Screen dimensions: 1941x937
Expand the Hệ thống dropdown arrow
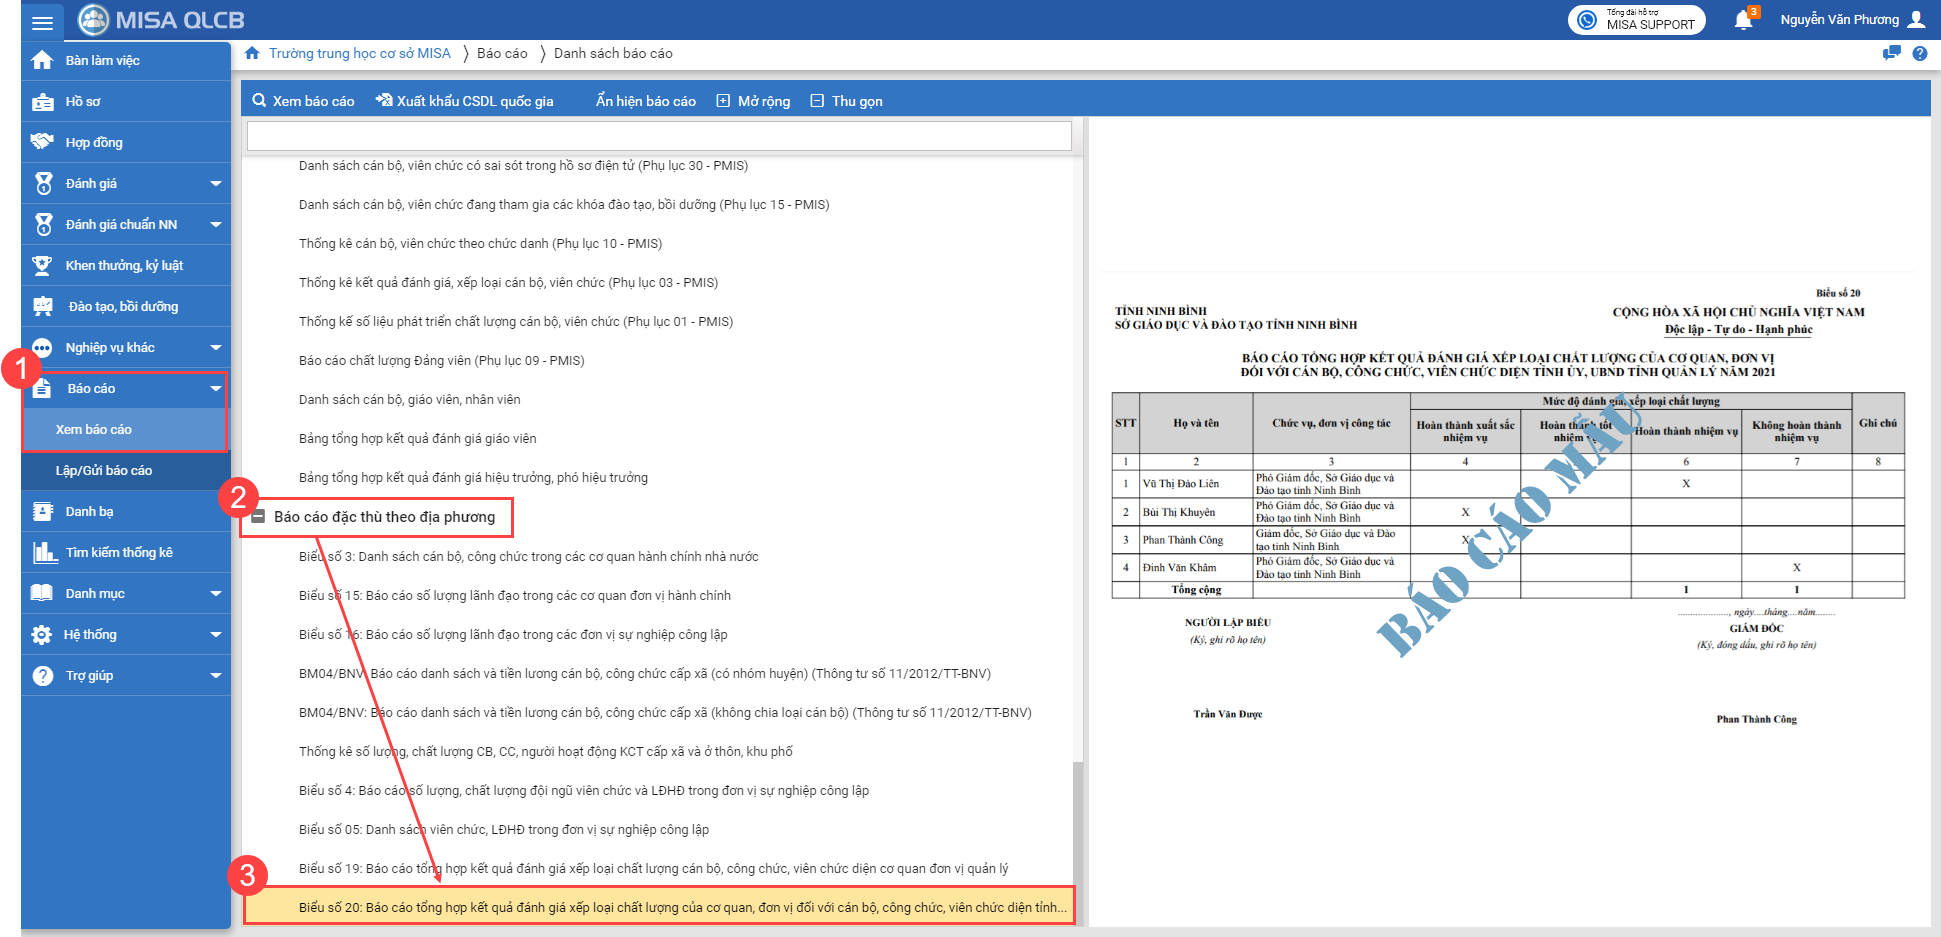[x=215, y=635]
